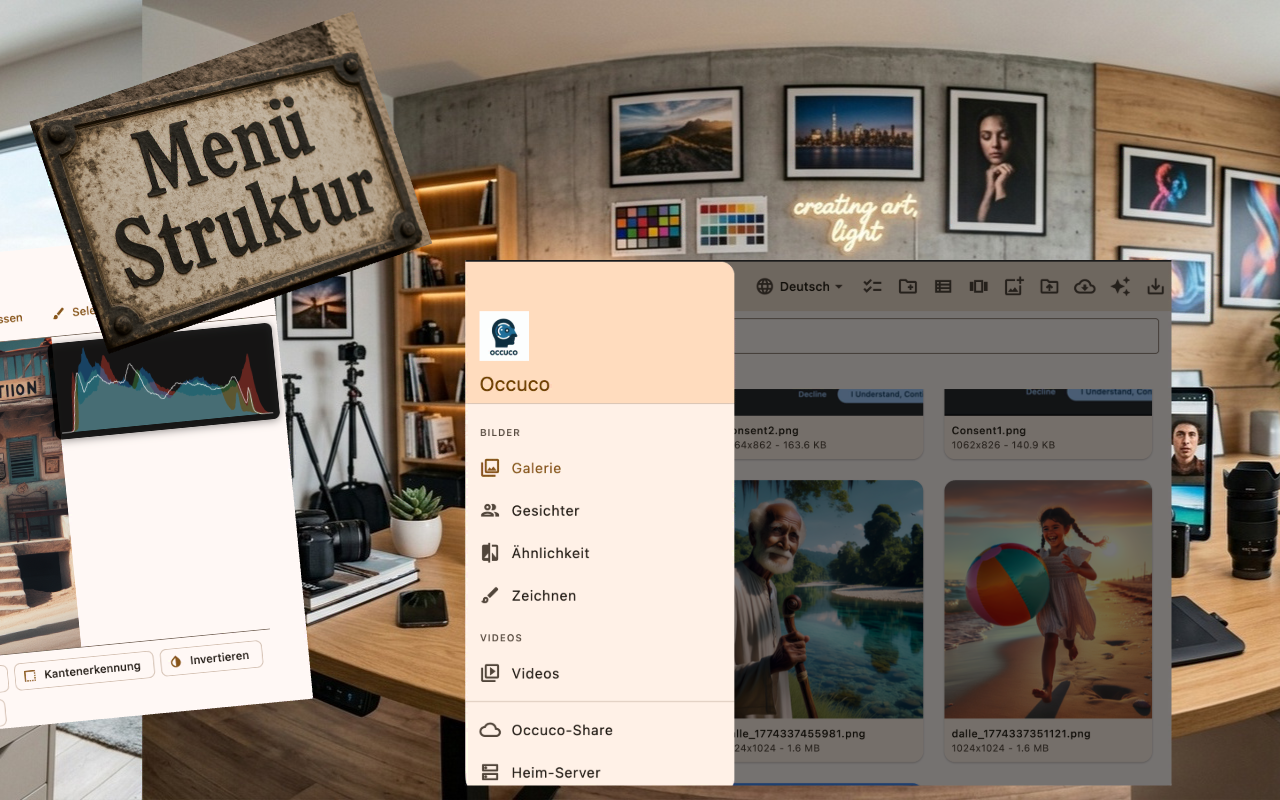This screenshot has height=800, width=1280.
Task: Select Galerie in the navigation drawer
Action: [600, 468]
